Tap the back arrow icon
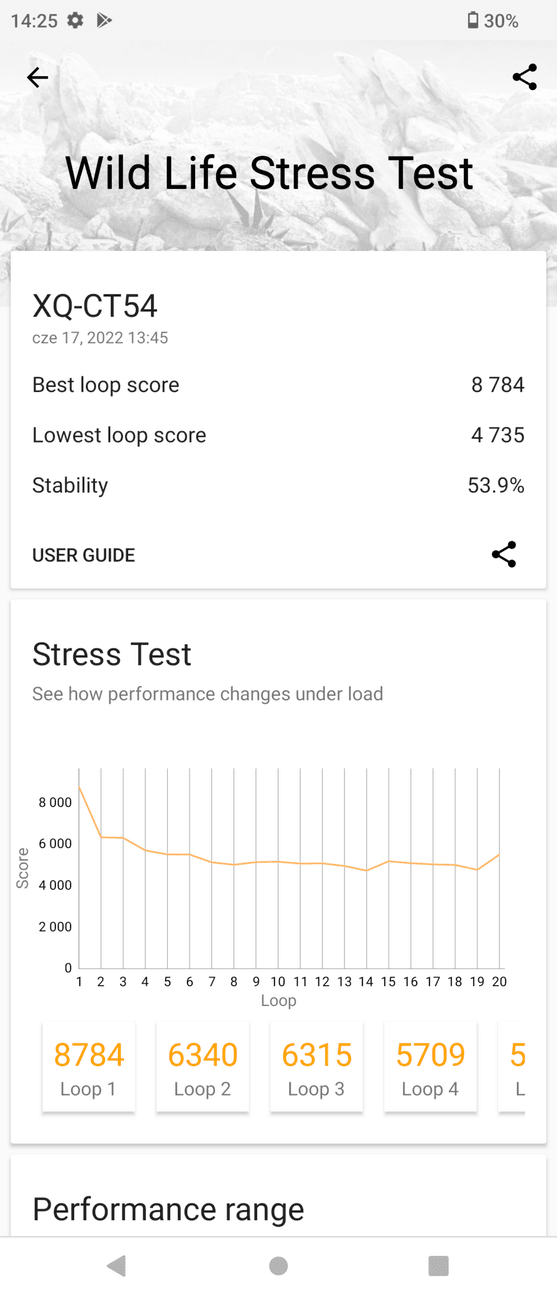 (x=37, y=77)
